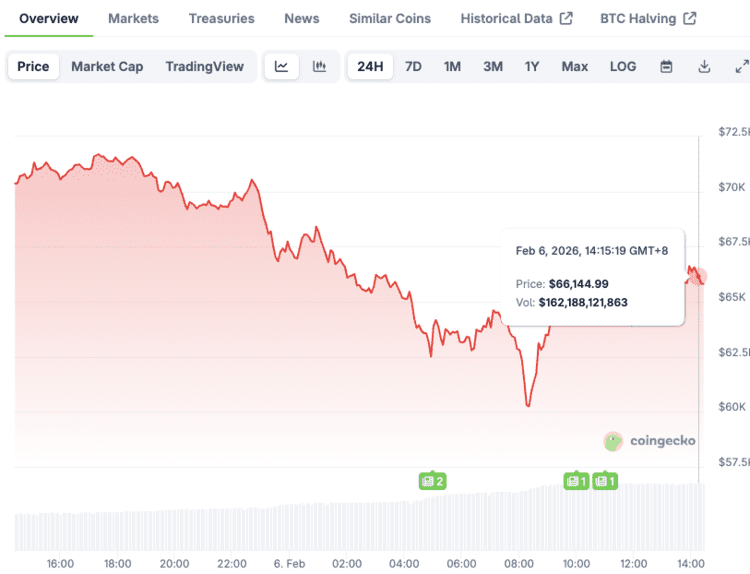The height and width of the screenshot is (574, 750).
Task: Select Max time range
Action: [575, 67]
